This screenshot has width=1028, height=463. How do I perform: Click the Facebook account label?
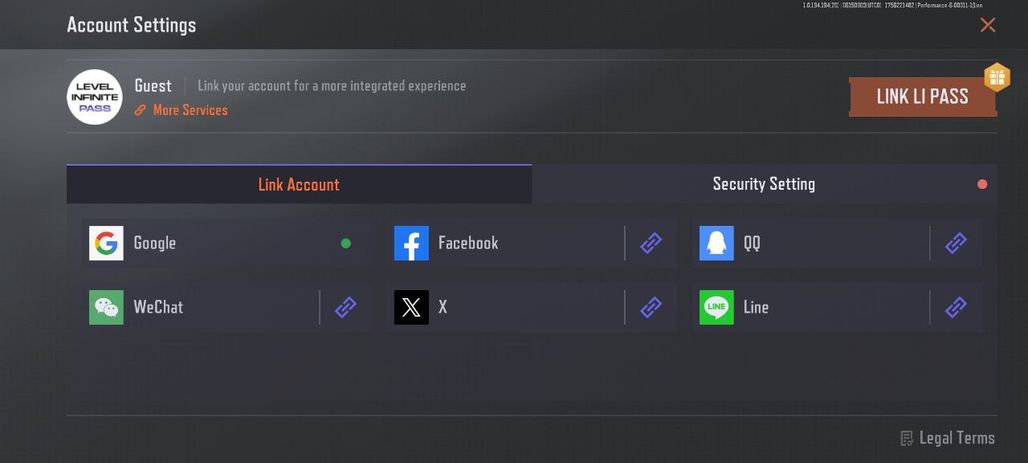point(468,243)
